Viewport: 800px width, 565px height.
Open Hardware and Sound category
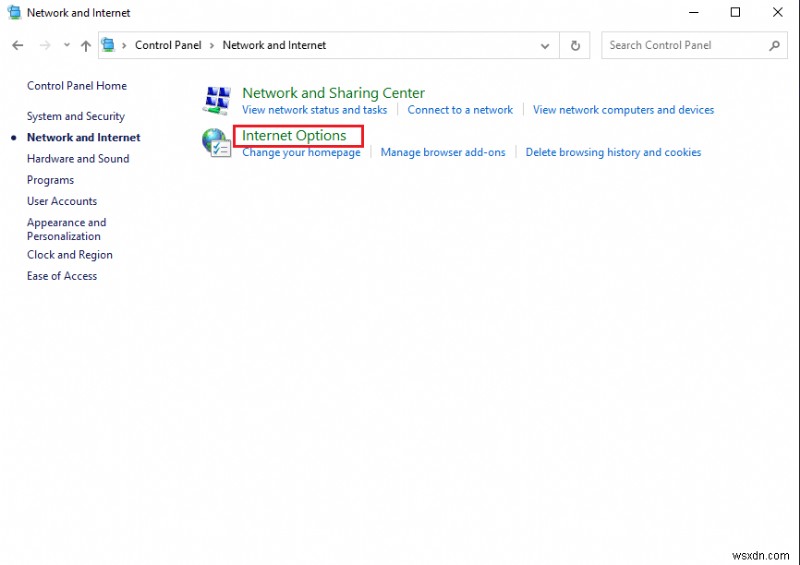(x=78, y=159)
